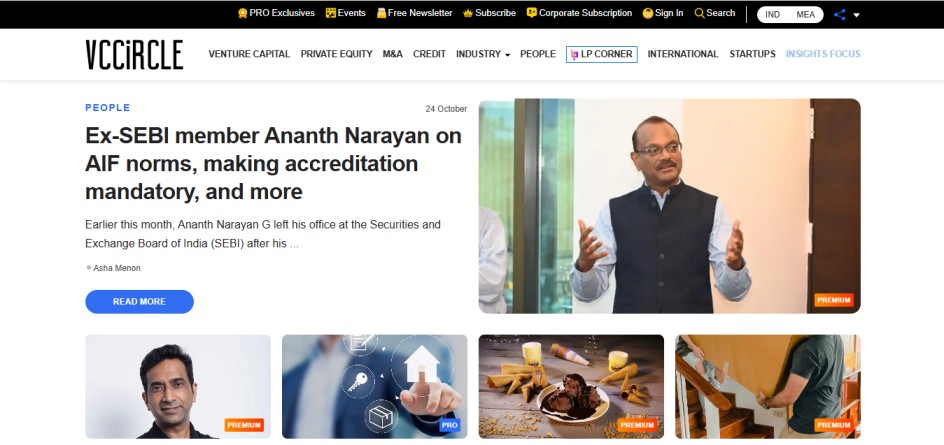Open Search via magnifier icon
This screenshot has width=944, height=445.
pos(700,13)
